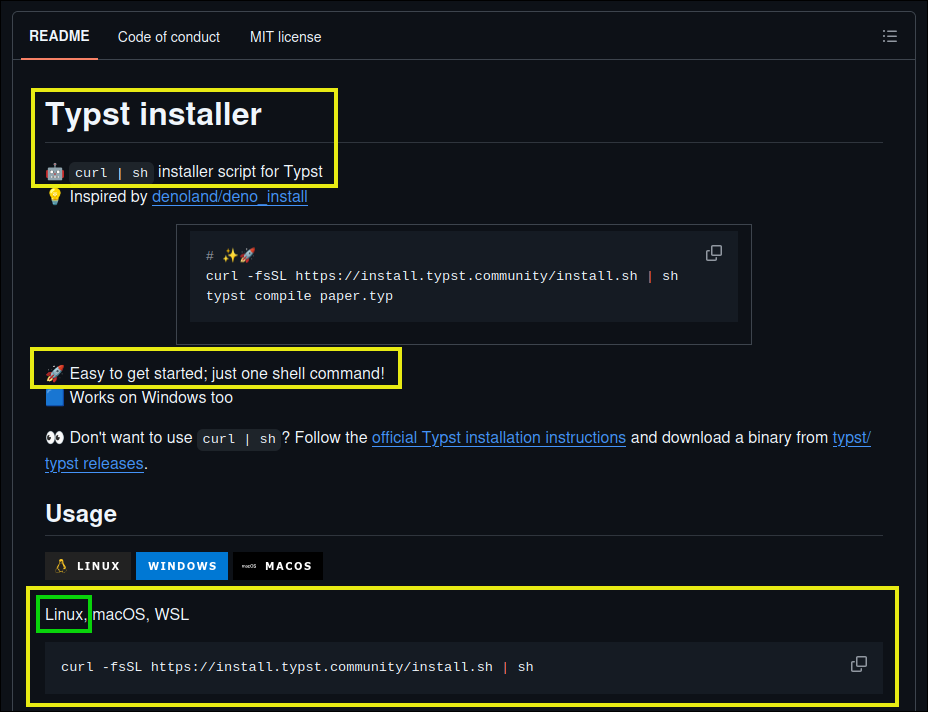The image size is (928, 712).
Task: Open the typst/typst releases link
Action: coord(852,437)
